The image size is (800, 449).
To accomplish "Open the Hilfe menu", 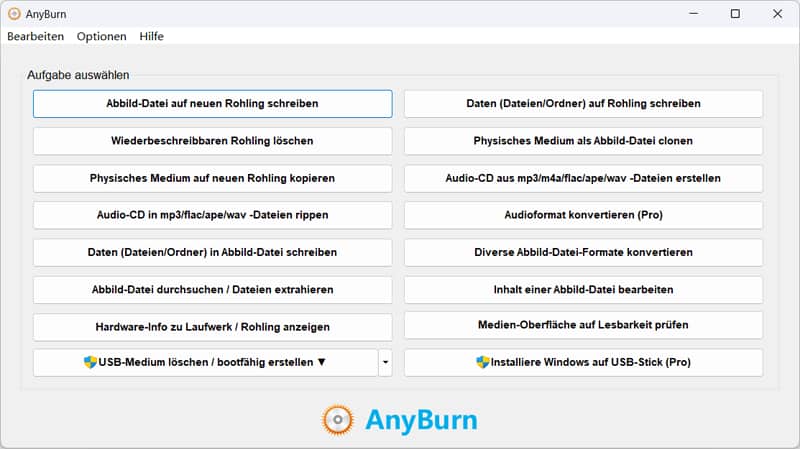I will pyautogui.click(x=152, y=36).
